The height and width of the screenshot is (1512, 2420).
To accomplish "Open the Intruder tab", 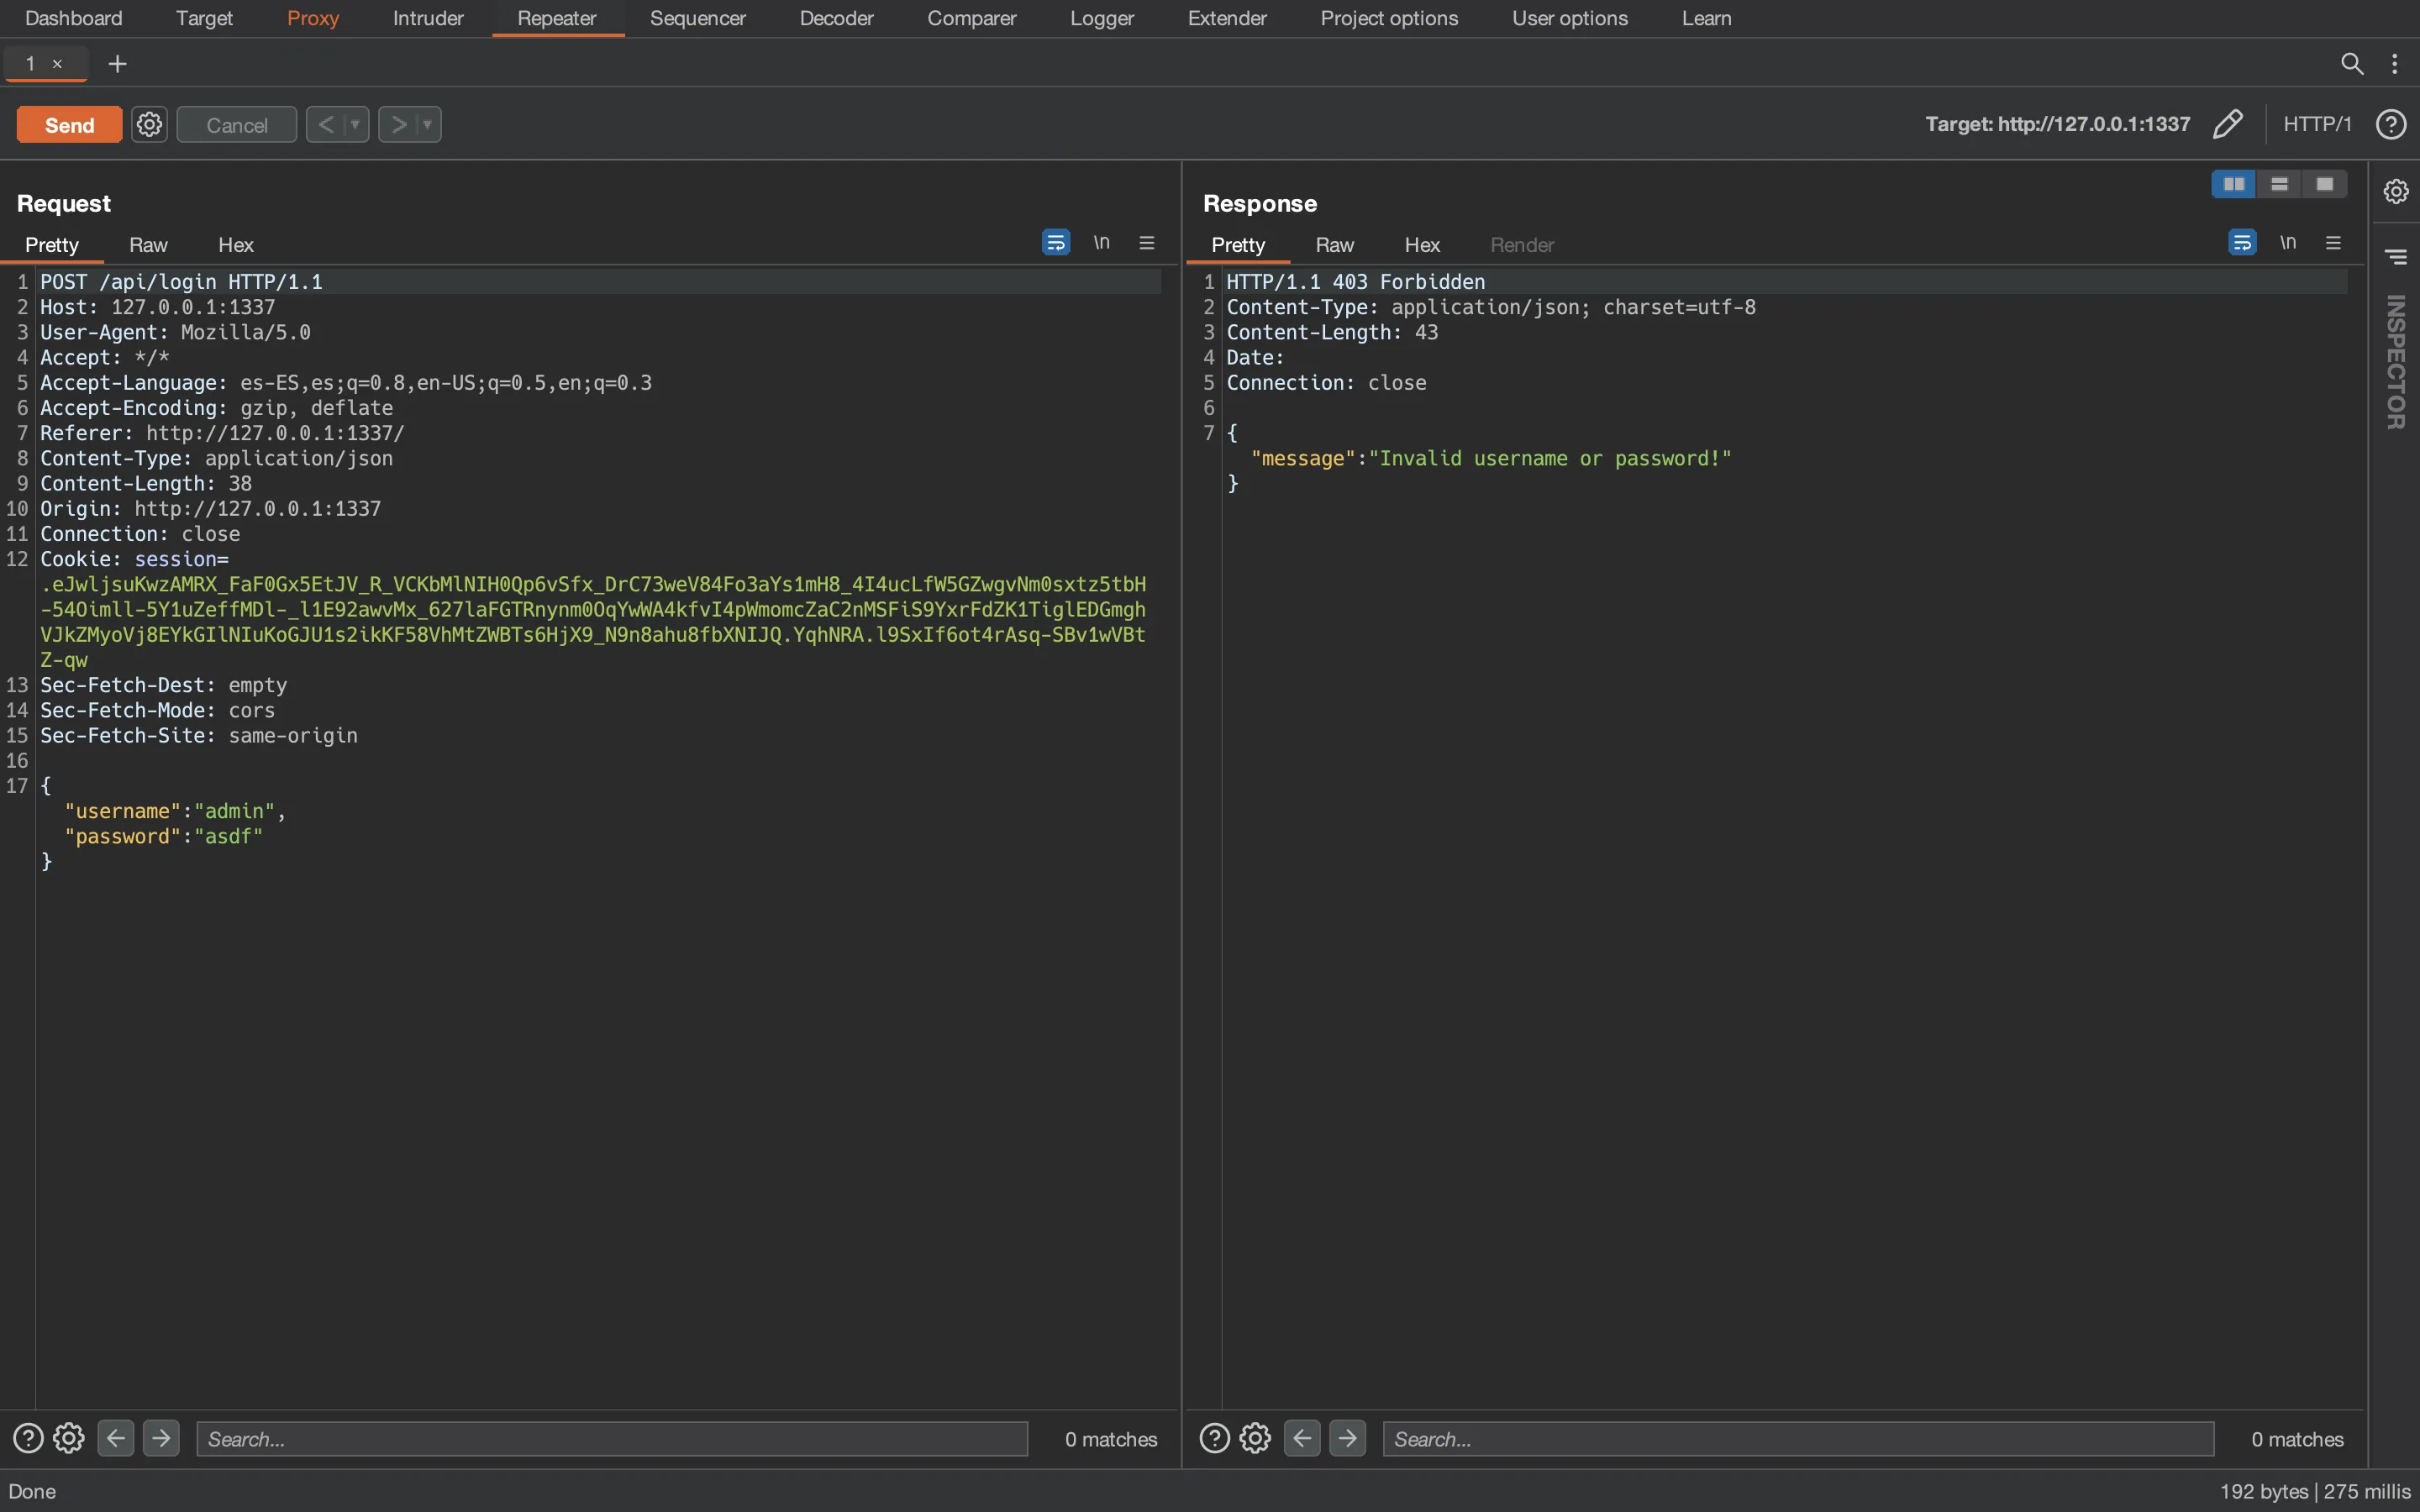I will [x=428, y=18].
